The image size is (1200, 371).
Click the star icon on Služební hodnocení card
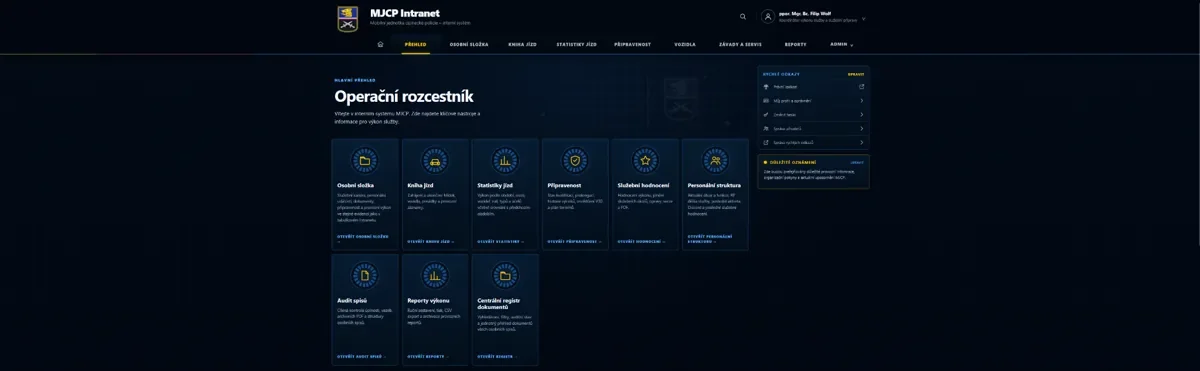[x=646, y=160]
